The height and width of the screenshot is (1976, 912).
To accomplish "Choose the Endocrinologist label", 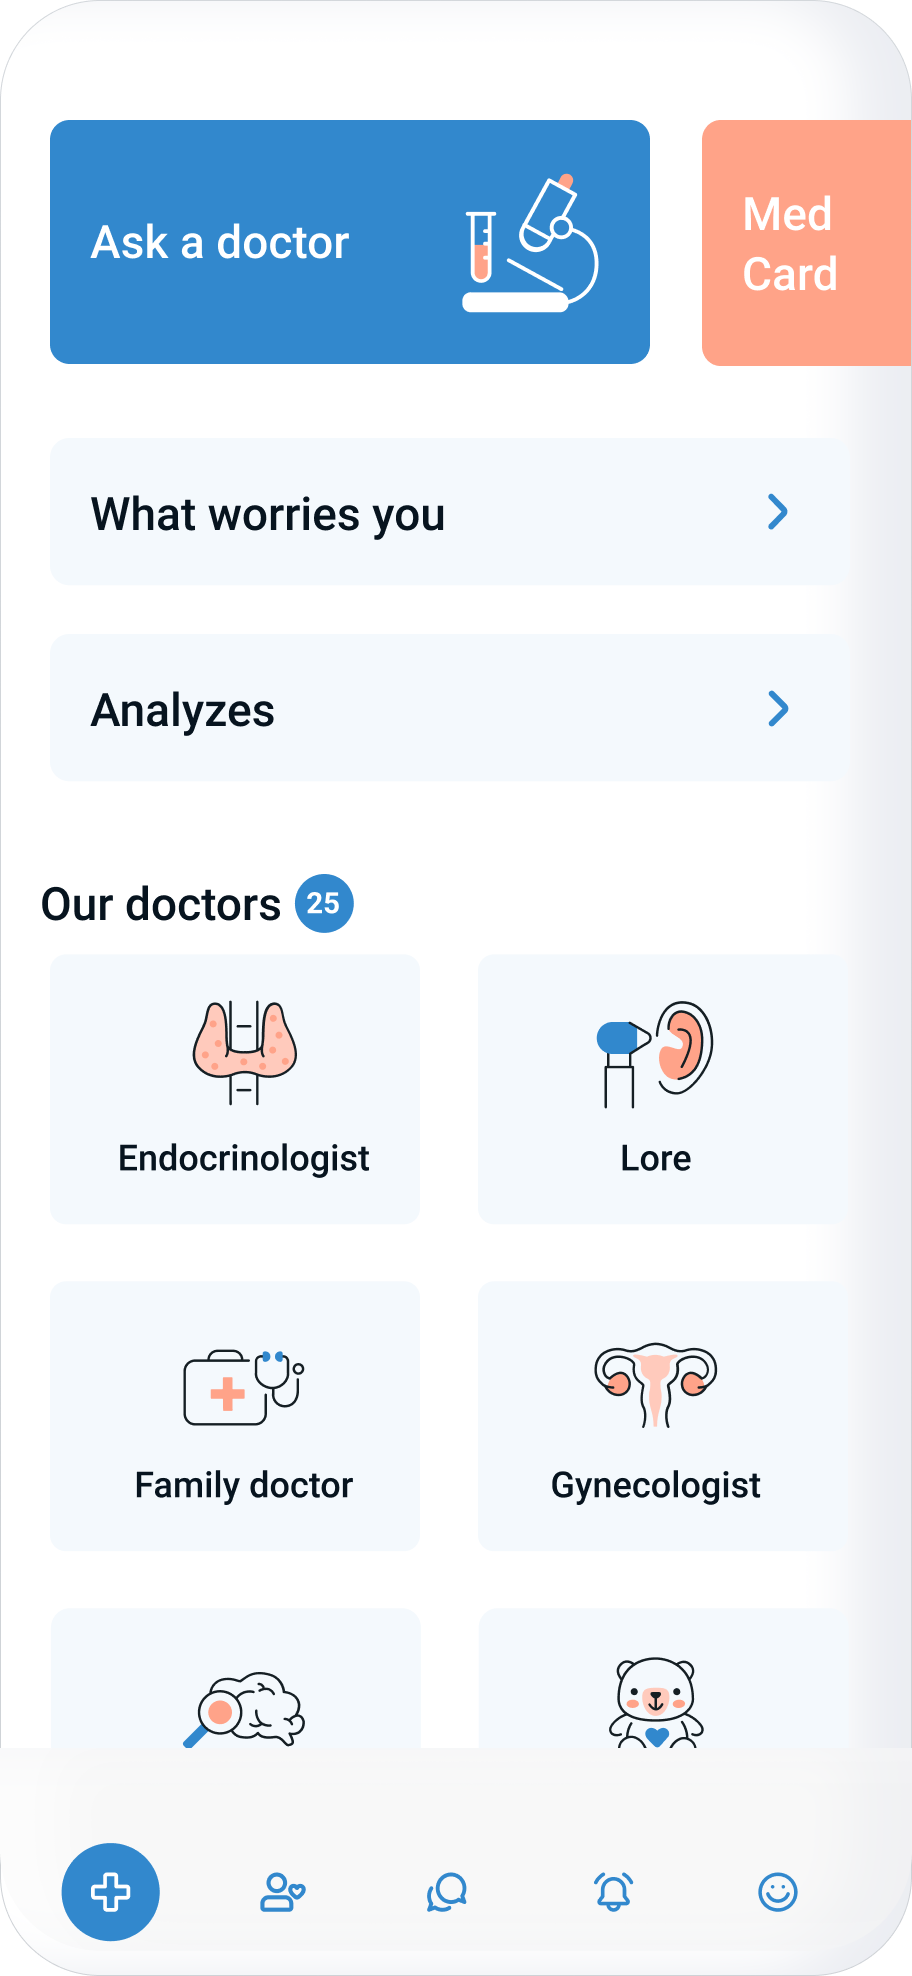I will 244,1159.
